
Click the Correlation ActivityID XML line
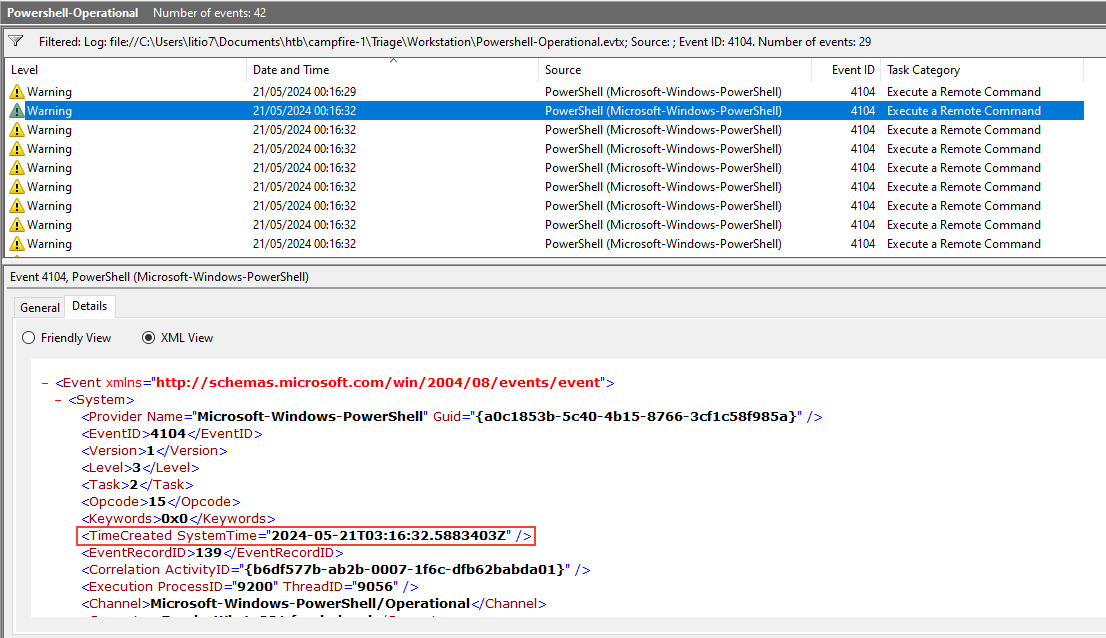point(335,570)
